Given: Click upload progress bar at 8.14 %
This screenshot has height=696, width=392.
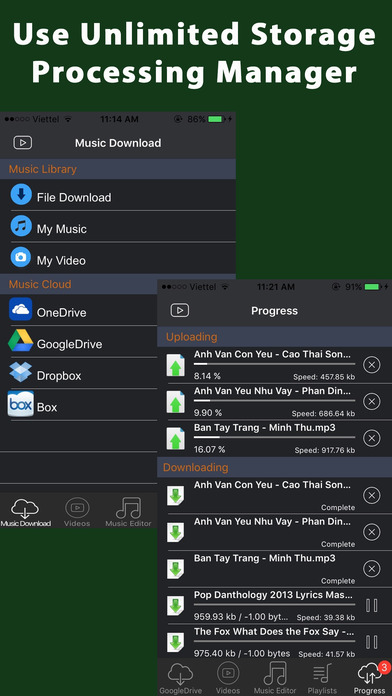Looking at the screenshot, I should click(x=274, y=364).
